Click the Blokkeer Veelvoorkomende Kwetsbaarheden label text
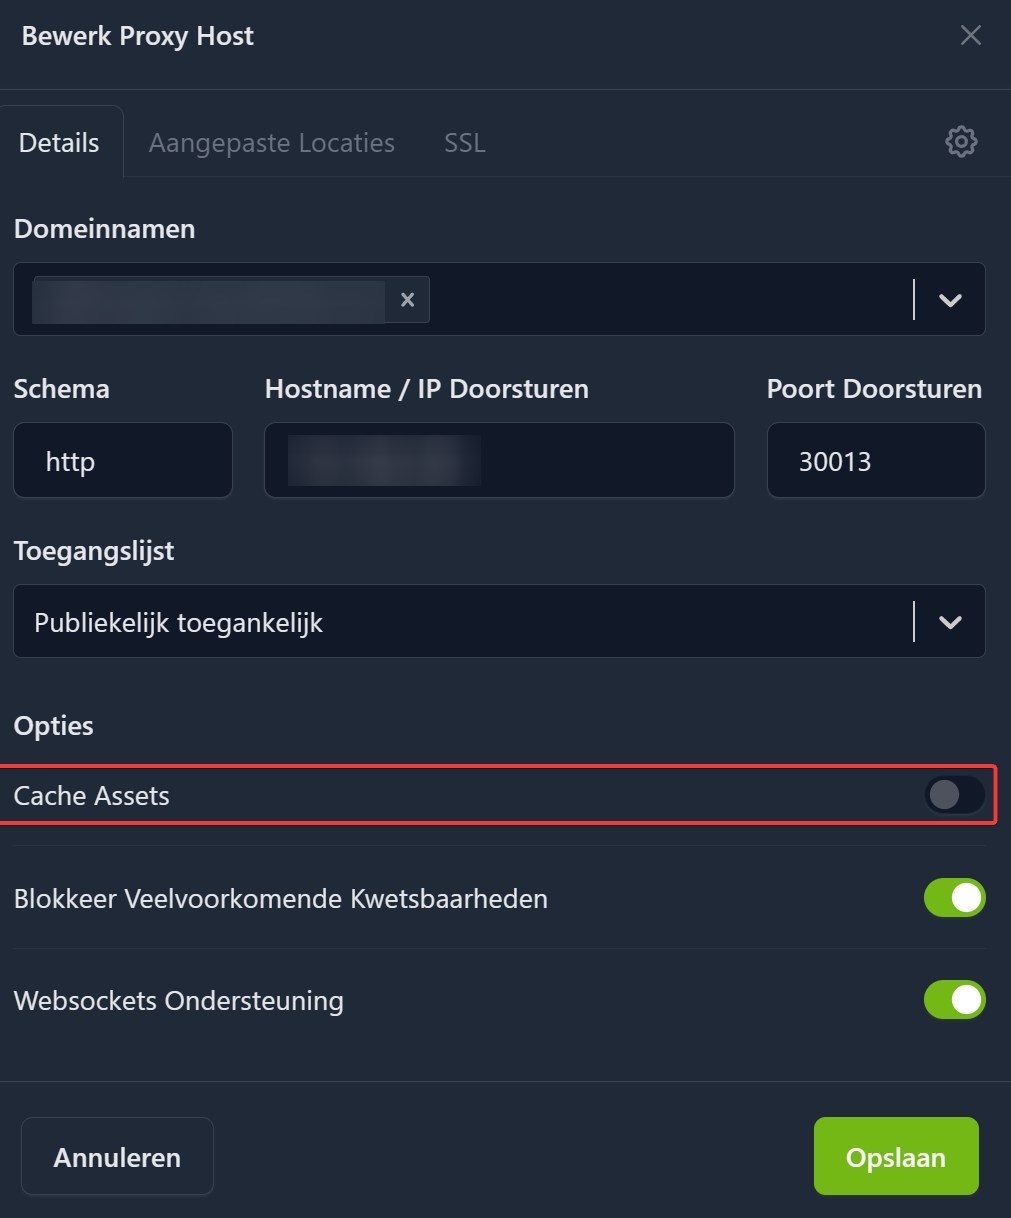Screen dimensions: 1011x1218 (281, 899)
